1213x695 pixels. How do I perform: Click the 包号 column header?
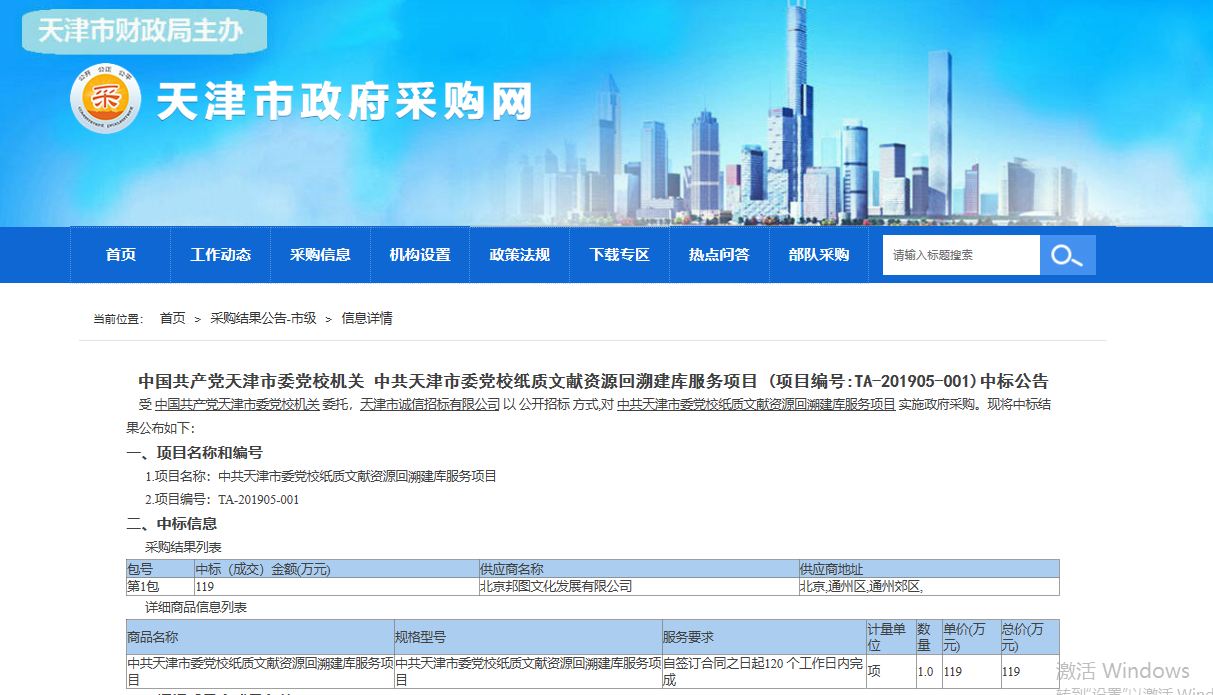pos(159,569)
